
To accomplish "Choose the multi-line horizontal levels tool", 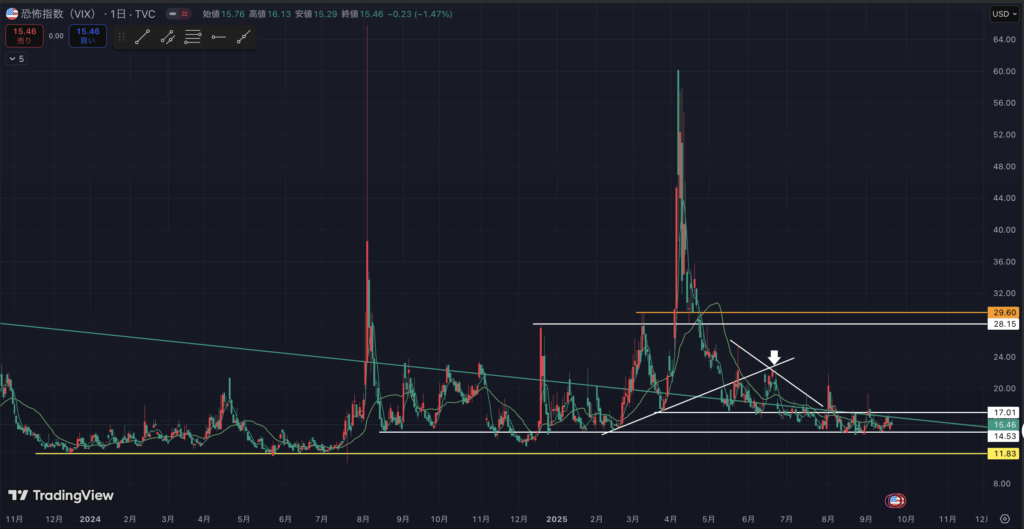I will (193, 37).
